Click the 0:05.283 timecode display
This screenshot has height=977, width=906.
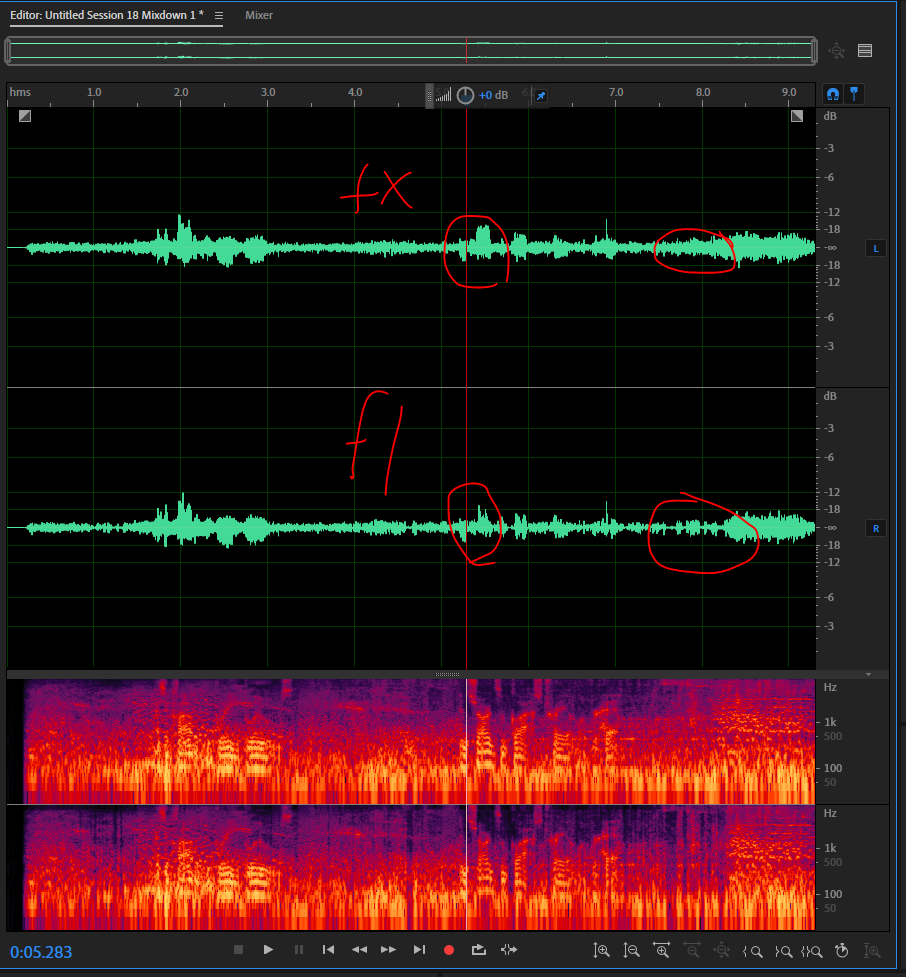41,952
